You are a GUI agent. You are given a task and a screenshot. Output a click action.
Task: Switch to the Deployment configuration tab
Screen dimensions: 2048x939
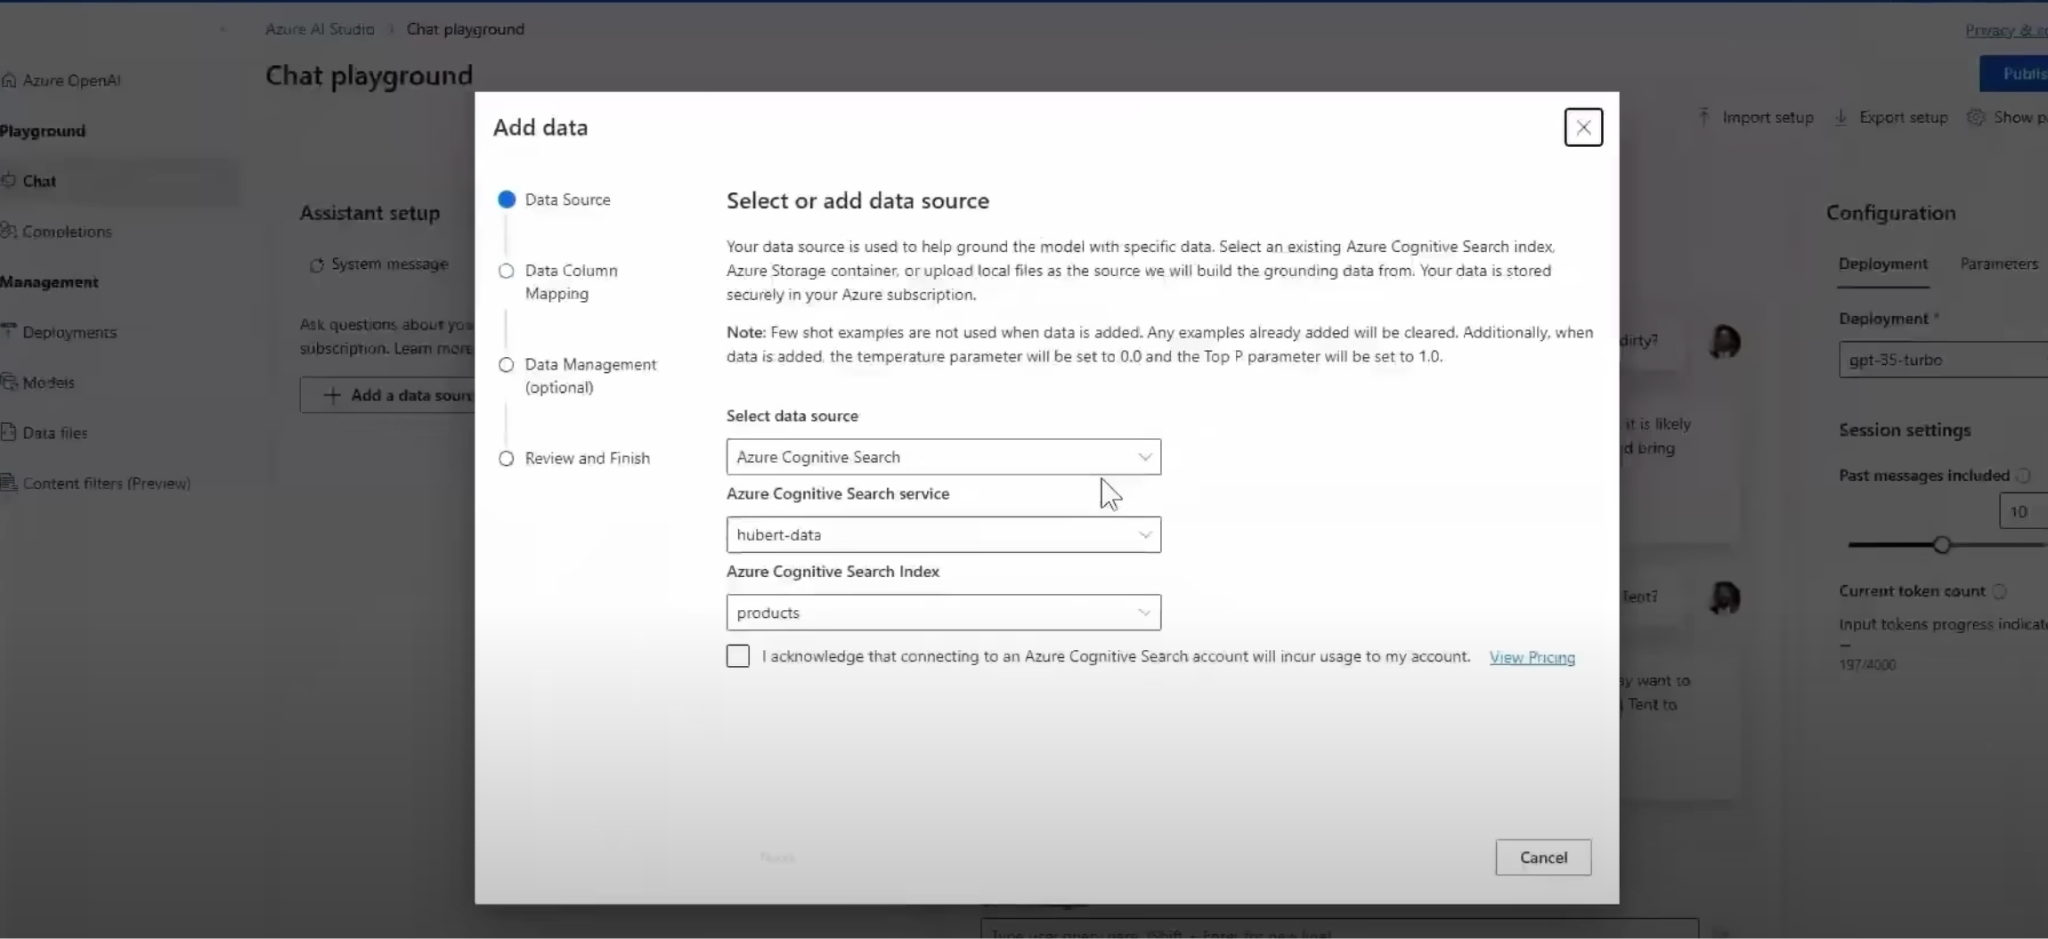click(1883, 264)
